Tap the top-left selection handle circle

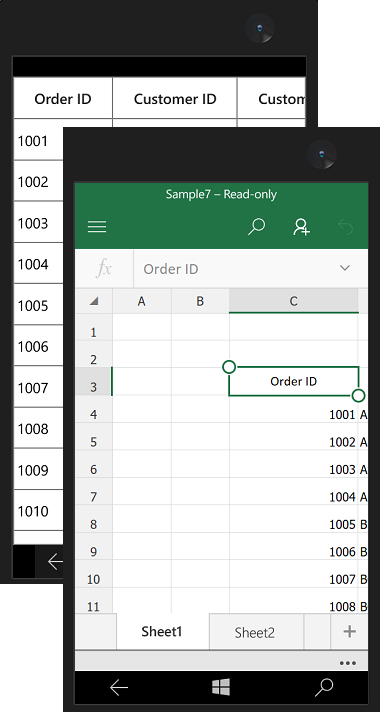pyautogui.click(x=229, y=367)
